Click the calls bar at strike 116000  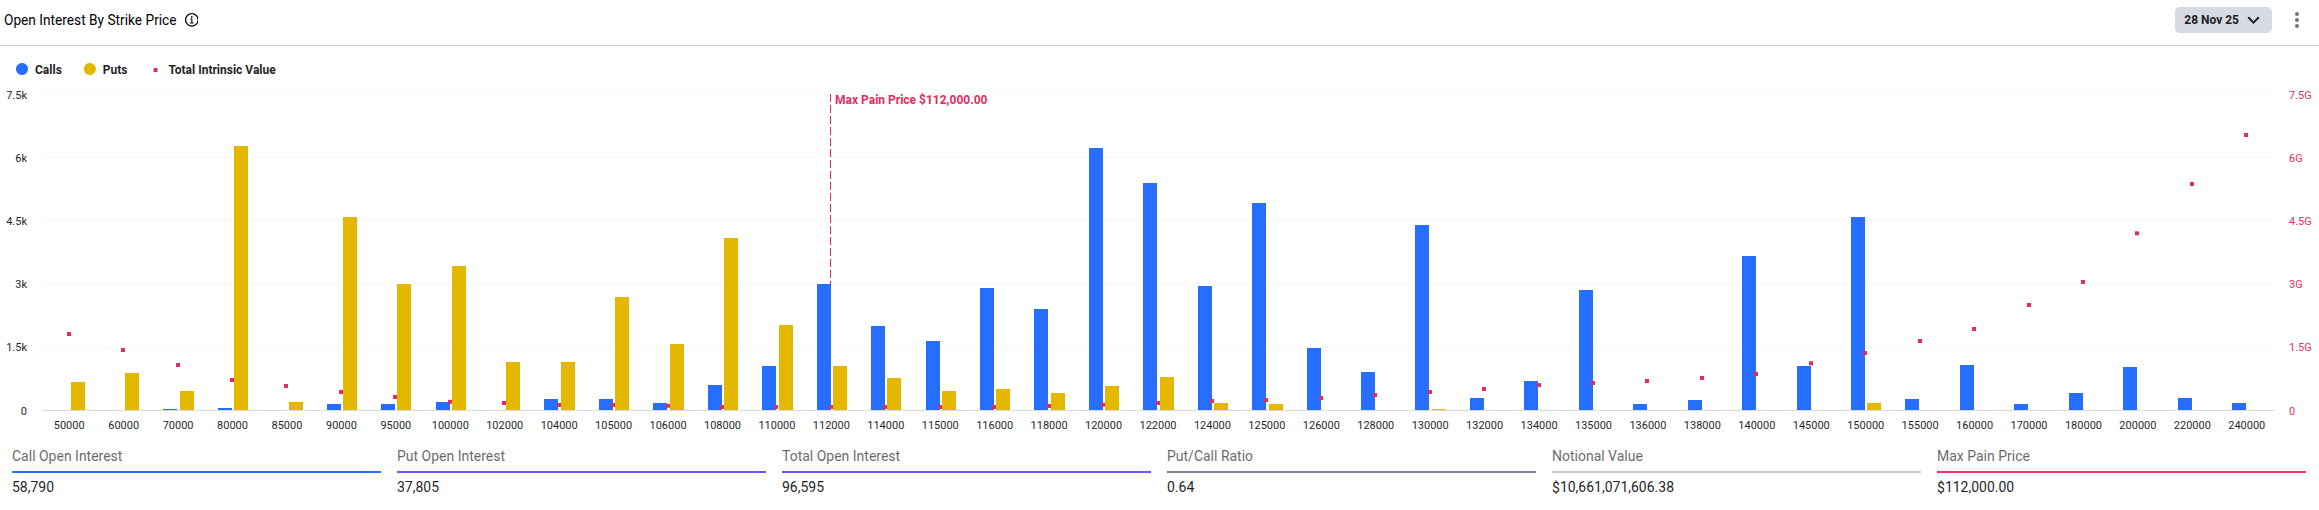(987, 349)
